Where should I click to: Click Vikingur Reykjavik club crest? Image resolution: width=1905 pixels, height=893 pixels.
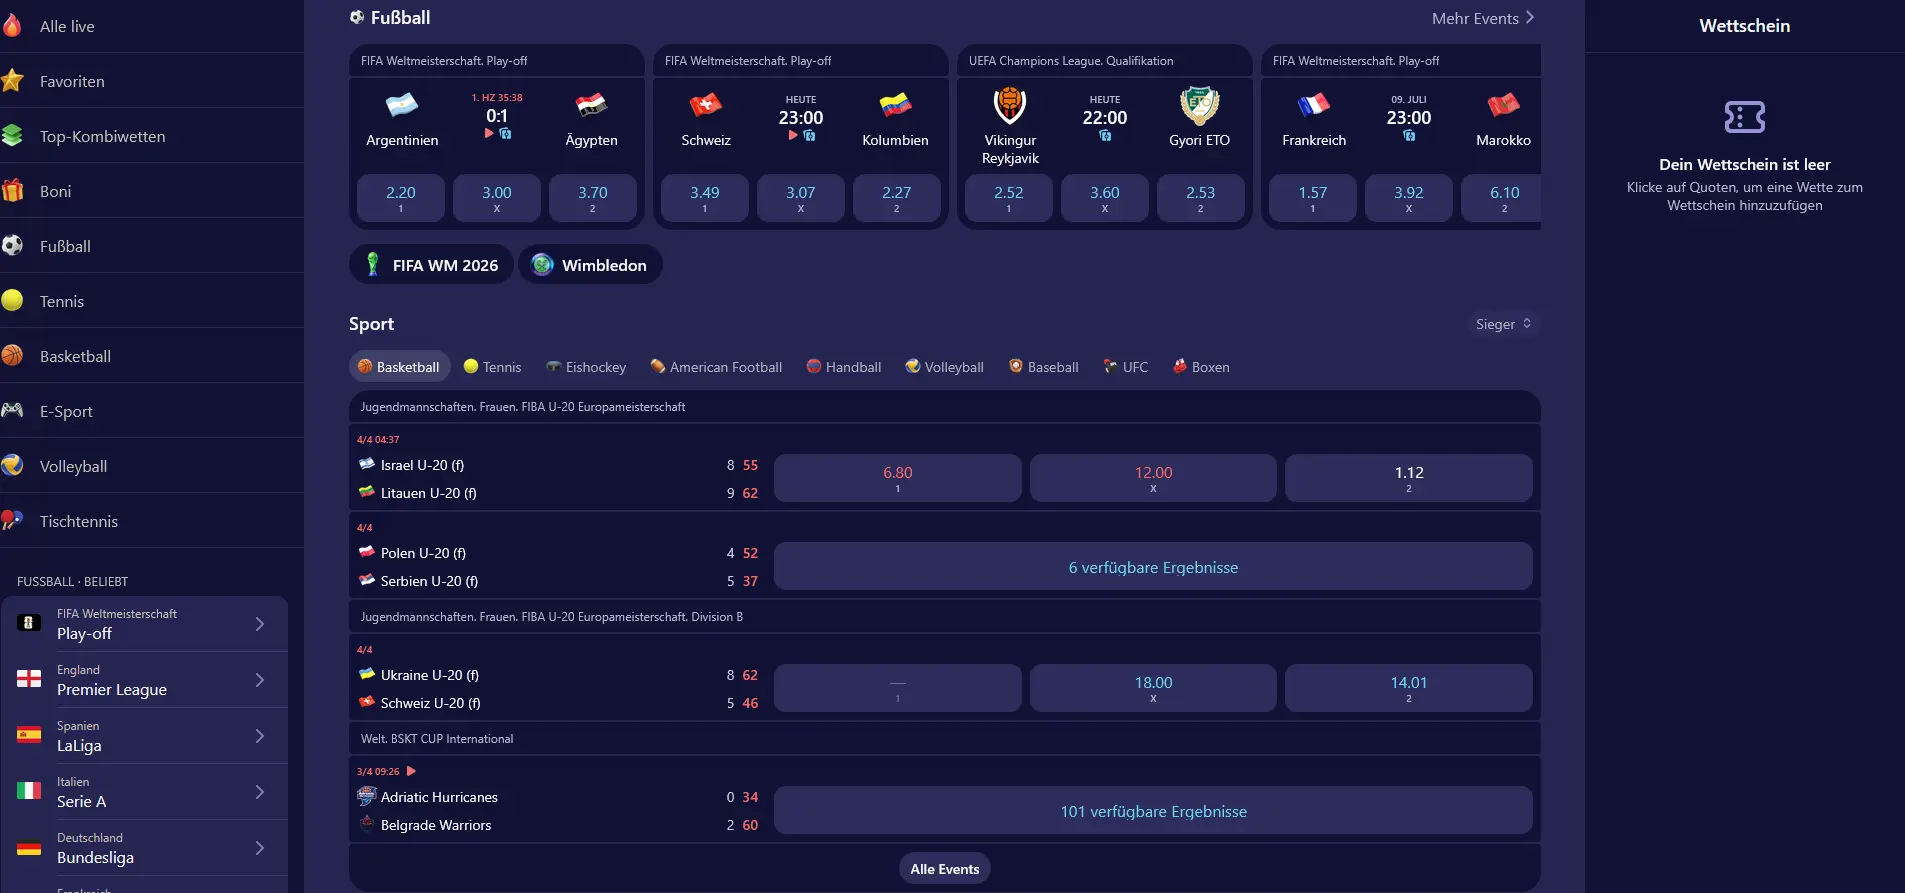pos(1010,105)
